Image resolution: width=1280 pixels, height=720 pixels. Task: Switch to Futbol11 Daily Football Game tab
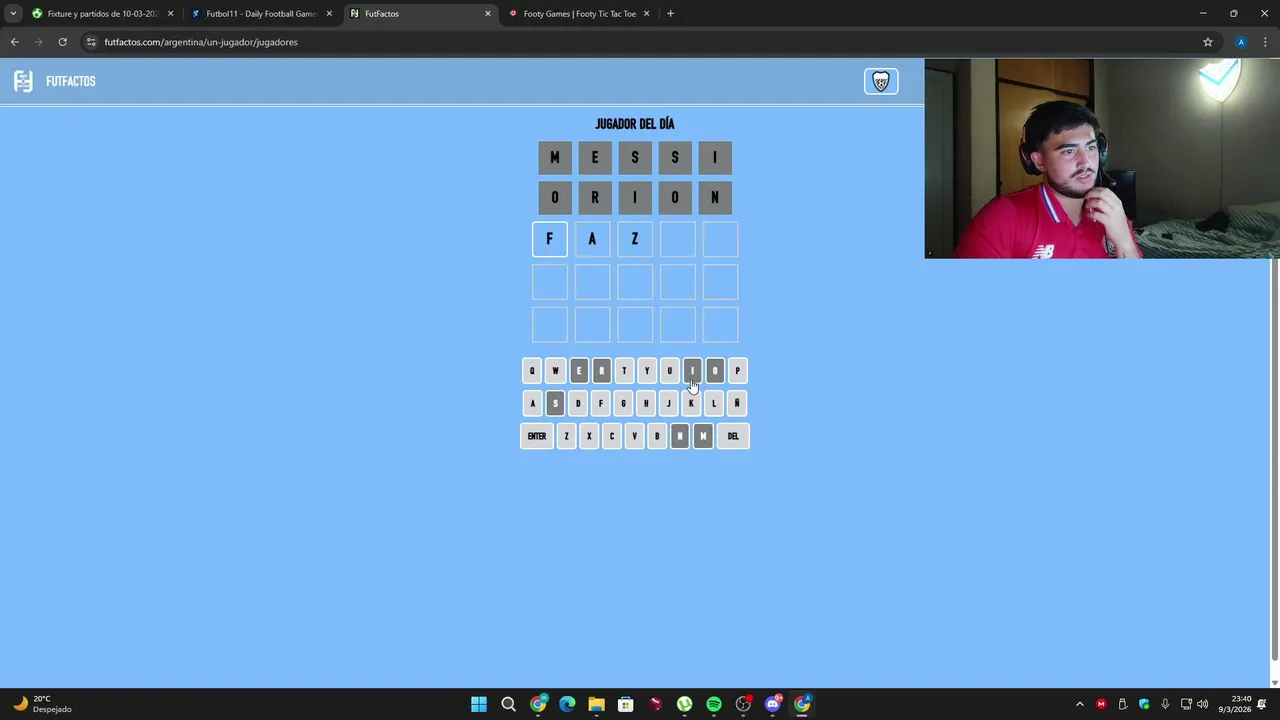tap(260, 14)
